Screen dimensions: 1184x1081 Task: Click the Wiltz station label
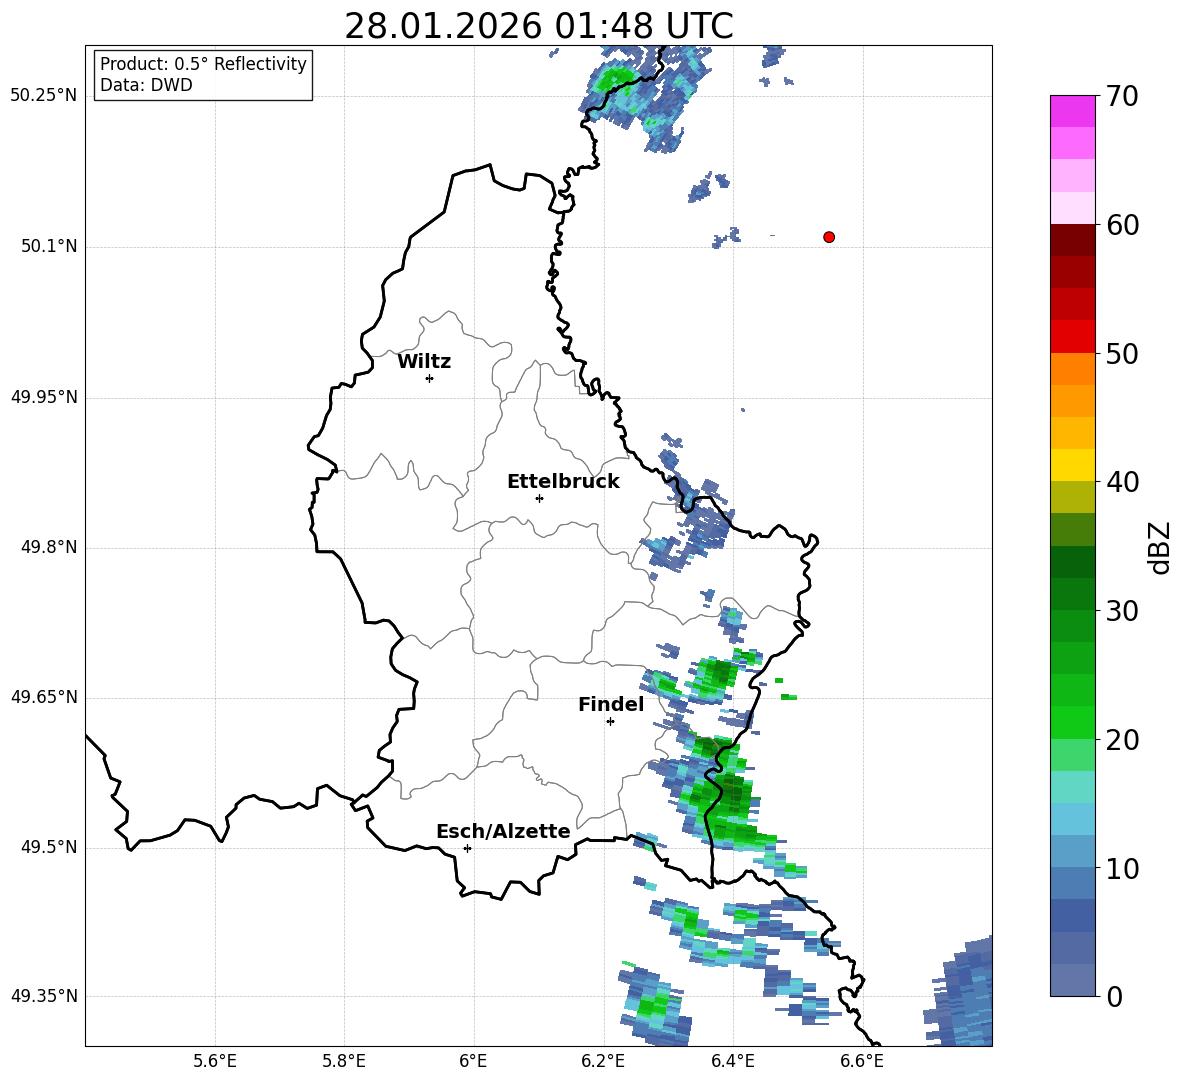click(x=424, y=362)
